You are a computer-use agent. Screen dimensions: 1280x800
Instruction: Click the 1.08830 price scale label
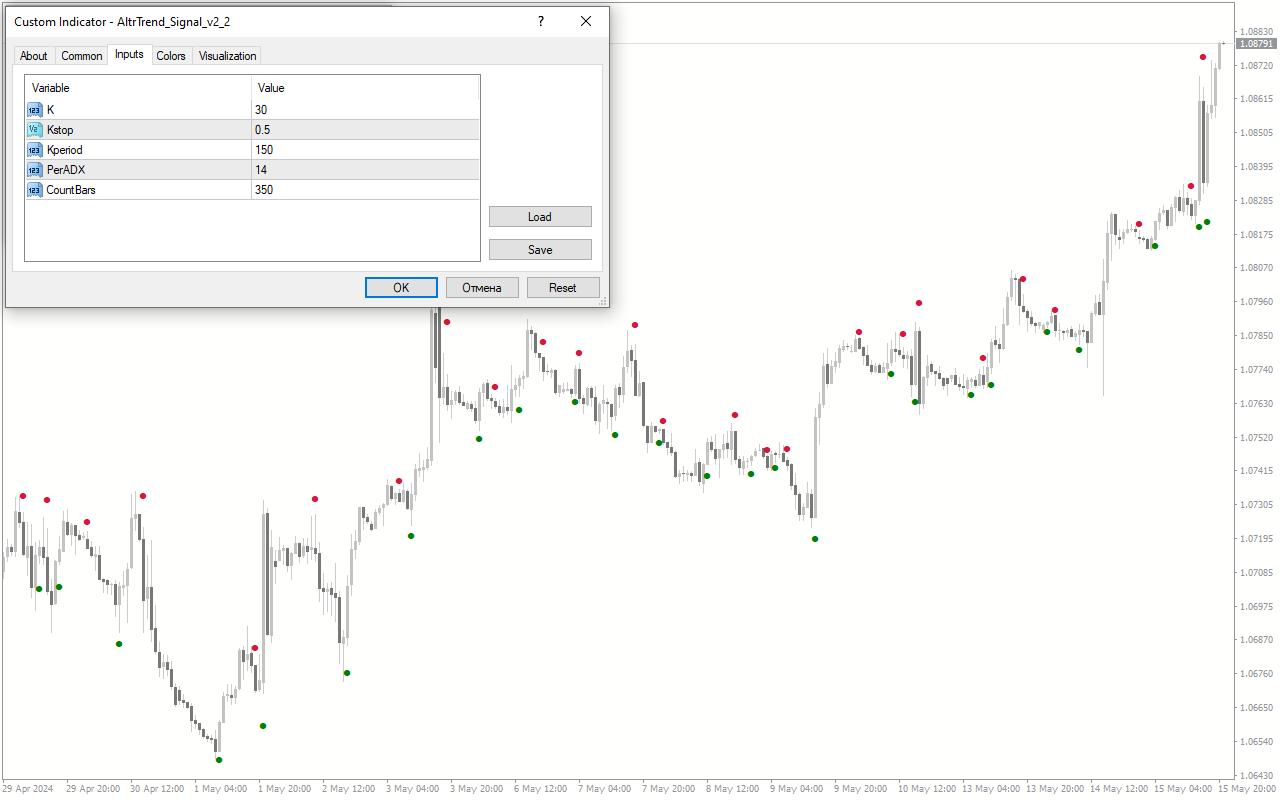click(1256, 32)
